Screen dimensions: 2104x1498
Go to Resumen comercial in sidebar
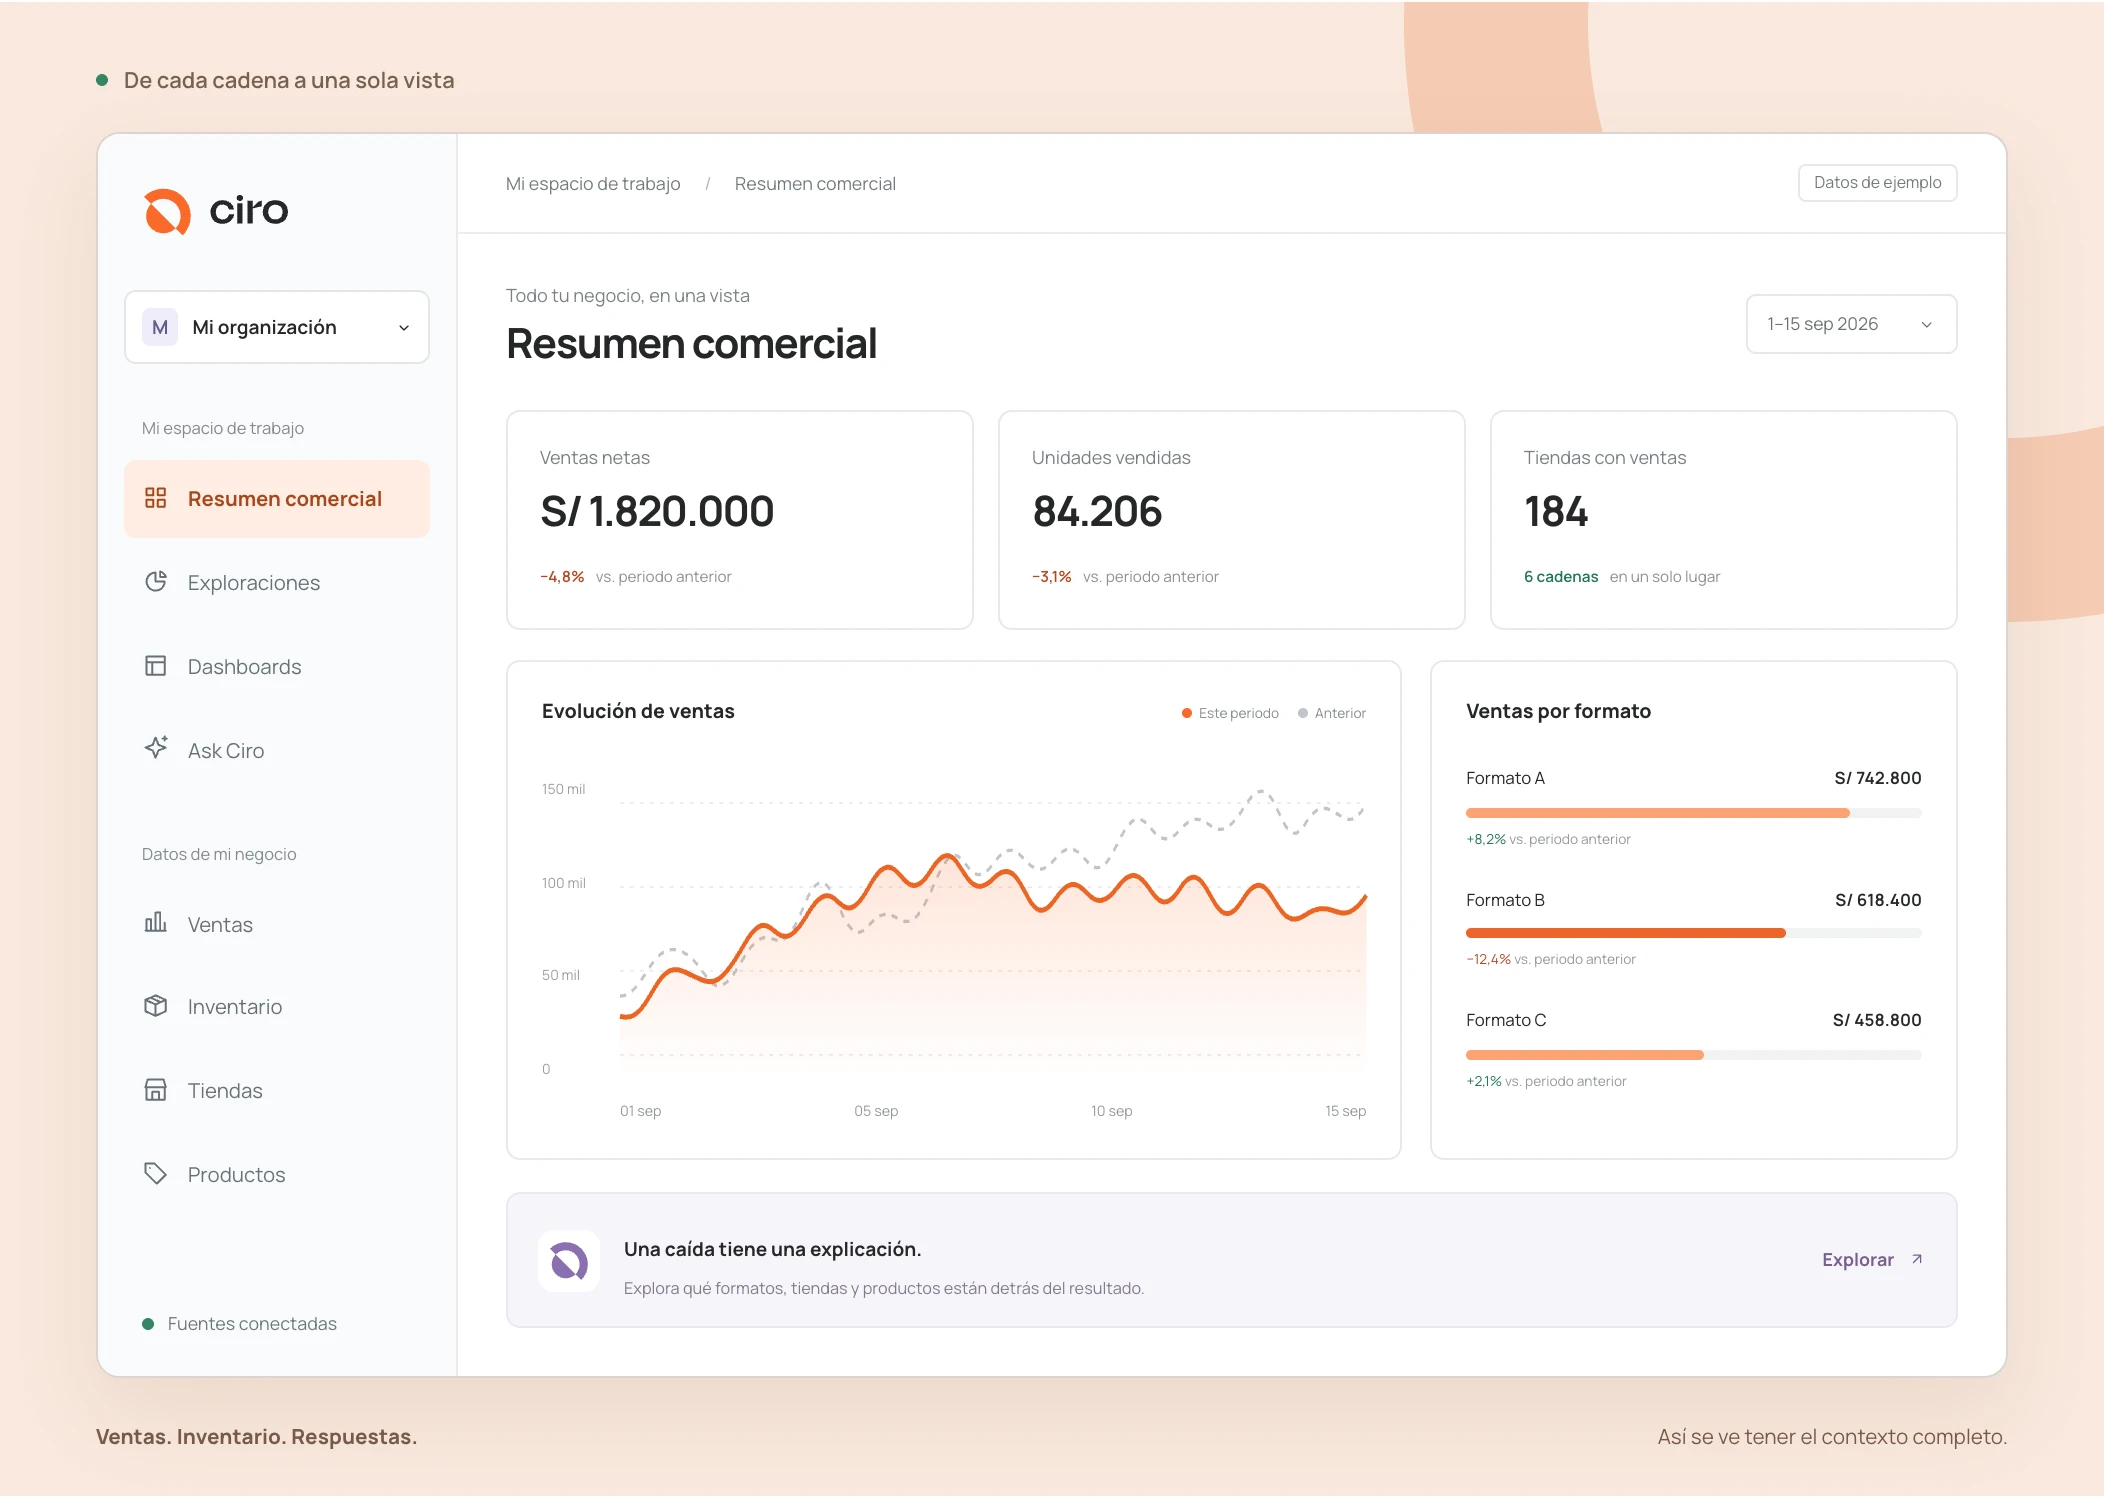click(277, 499)
